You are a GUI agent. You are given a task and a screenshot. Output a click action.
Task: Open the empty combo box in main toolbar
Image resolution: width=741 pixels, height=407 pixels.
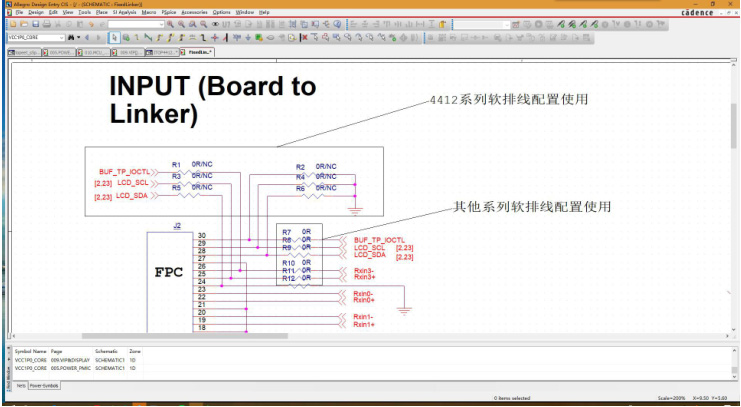pos(136,24)
